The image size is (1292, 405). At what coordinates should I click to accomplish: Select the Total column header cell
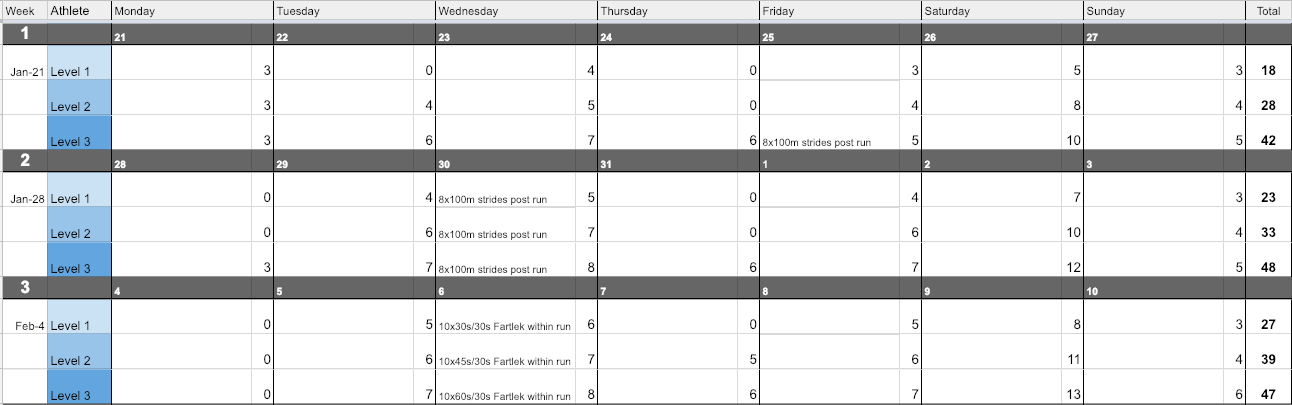tap(1268, 11)
